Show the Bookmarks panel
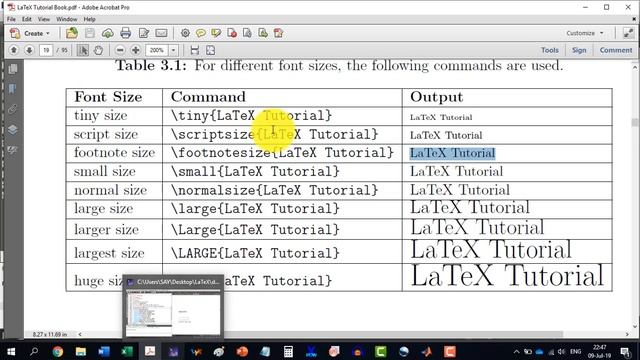This screenshot has width=640, height=360. point(13,89)
